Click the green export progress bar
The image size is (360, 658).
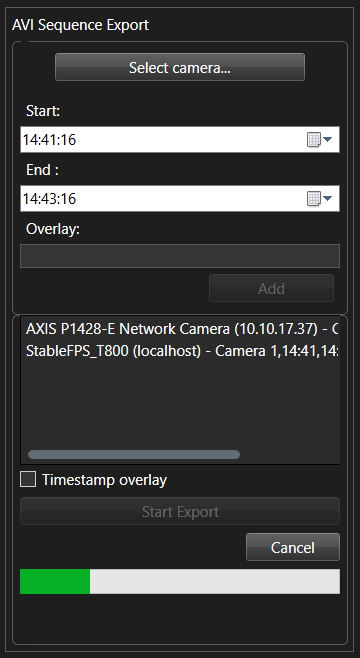click(x=55, y=581)
